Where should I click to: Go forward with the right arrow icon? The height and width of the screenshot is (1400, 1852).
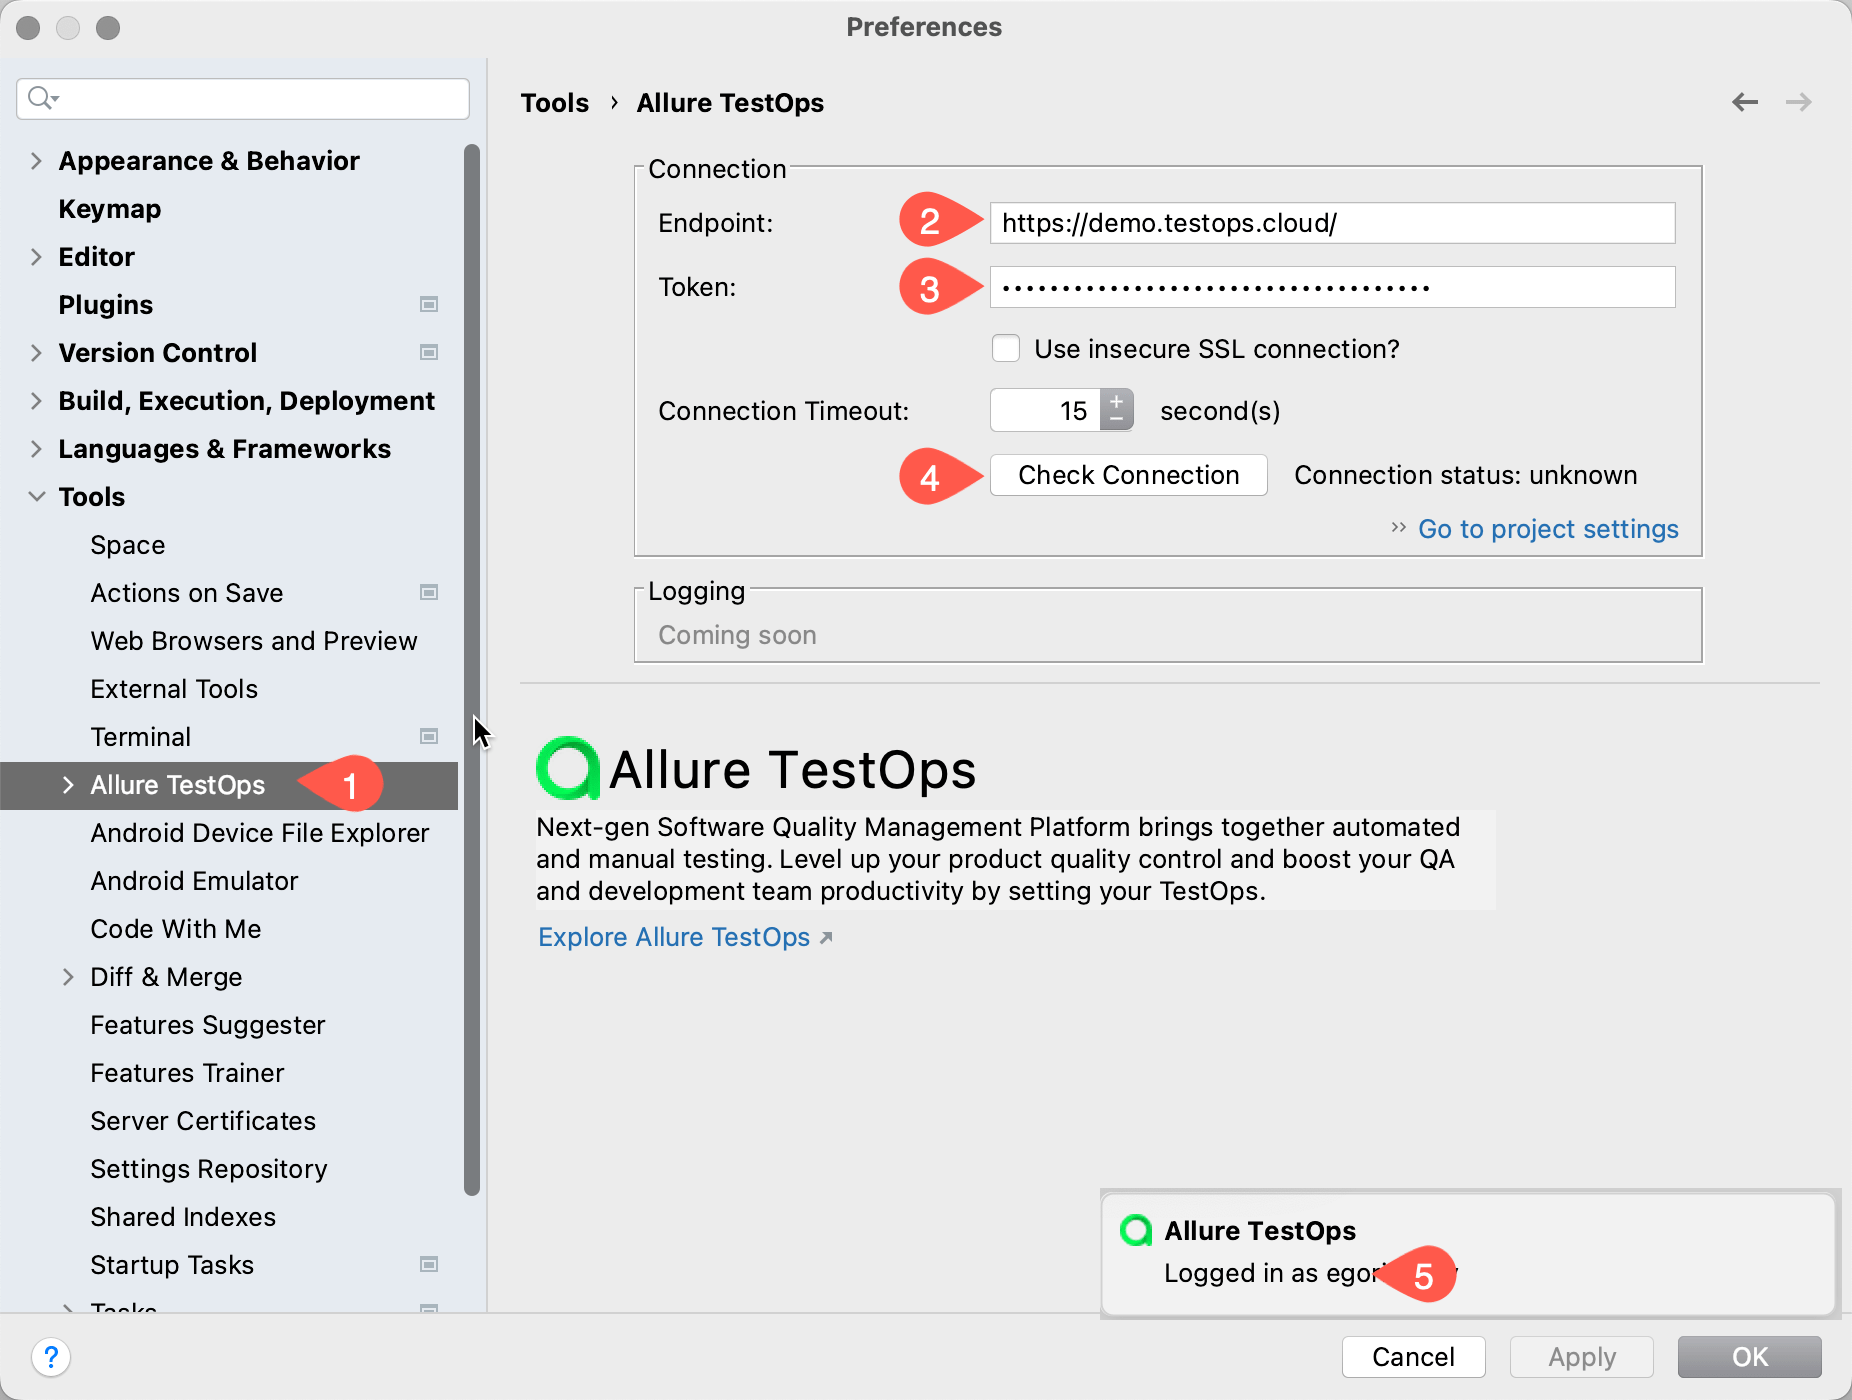pos(1798,102)
